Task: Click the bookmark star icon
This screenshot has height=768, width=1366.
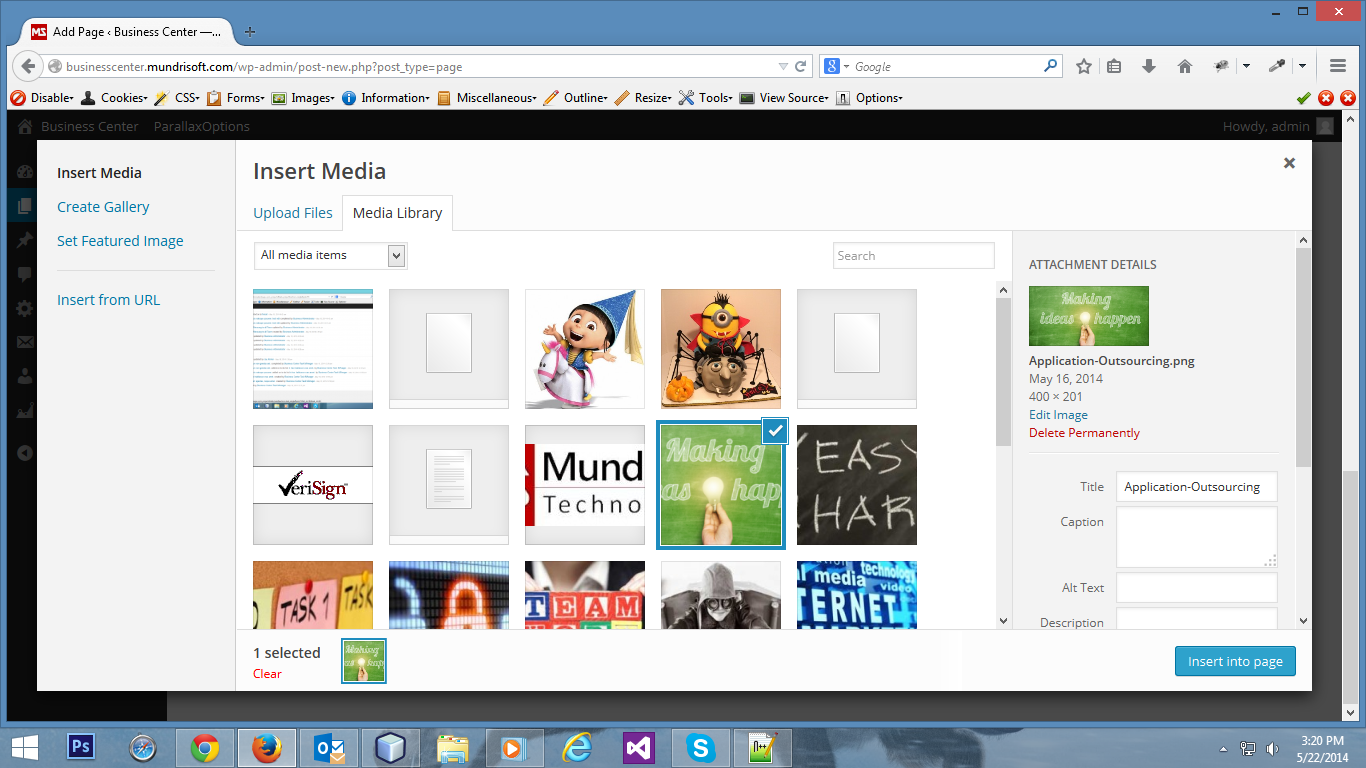Action: point(1084,67)
